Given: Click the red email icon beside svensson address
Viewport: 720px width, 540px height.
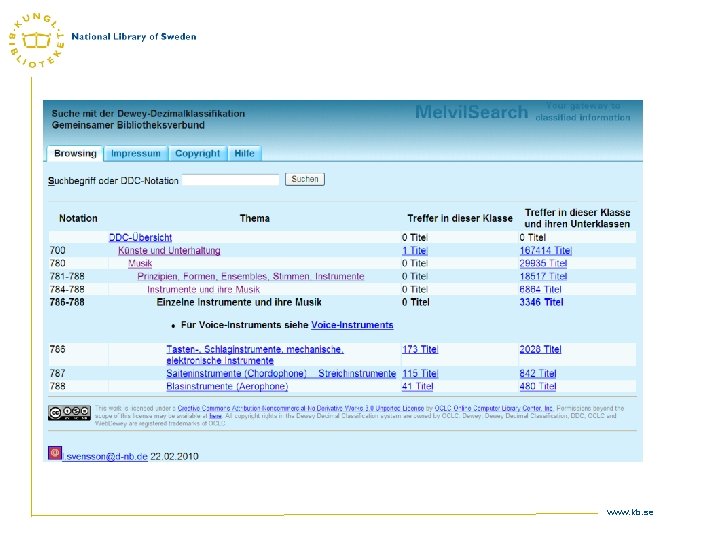Looking at the screenshot, I should (55, 453).
